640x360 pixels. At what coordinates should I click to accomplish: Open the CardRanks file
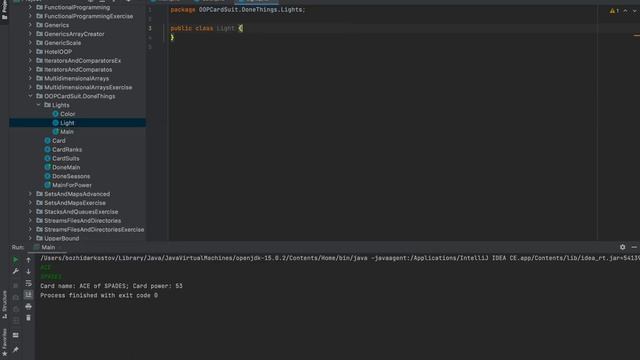pos(67,150)
